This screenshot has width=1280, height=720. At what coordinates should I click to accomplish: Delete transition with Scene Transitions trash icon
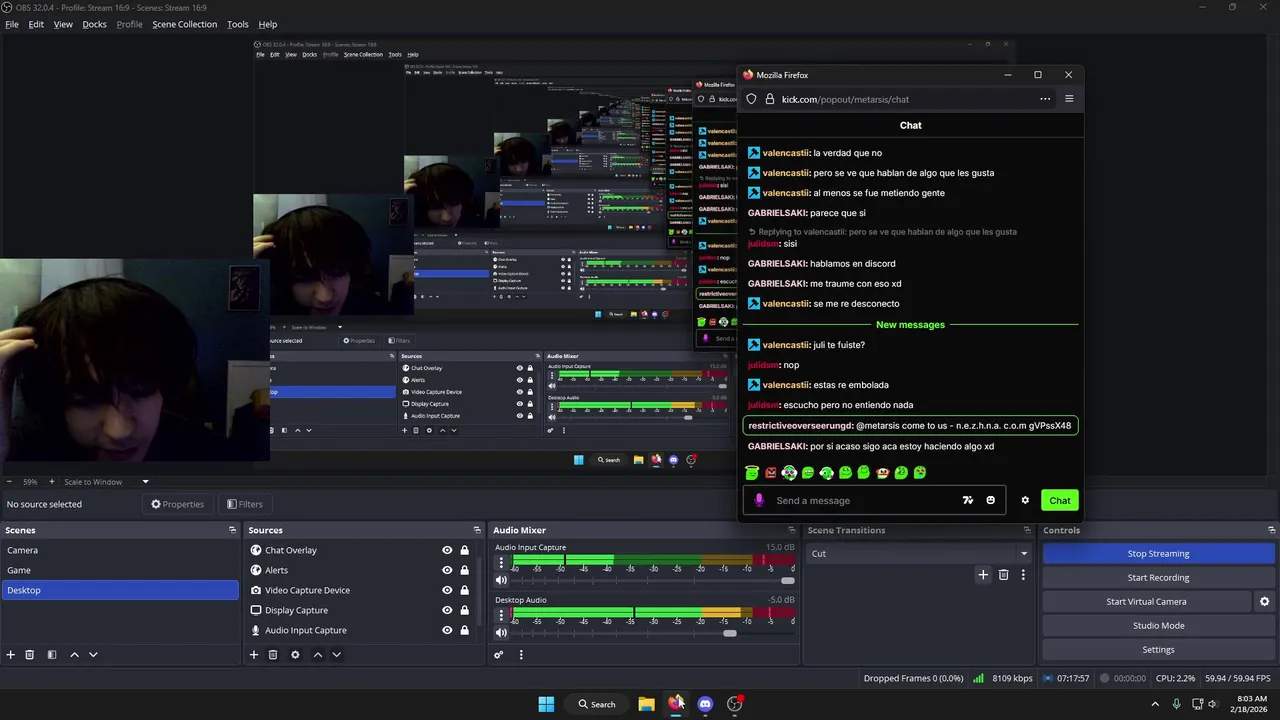click(x=1004, y=575)
